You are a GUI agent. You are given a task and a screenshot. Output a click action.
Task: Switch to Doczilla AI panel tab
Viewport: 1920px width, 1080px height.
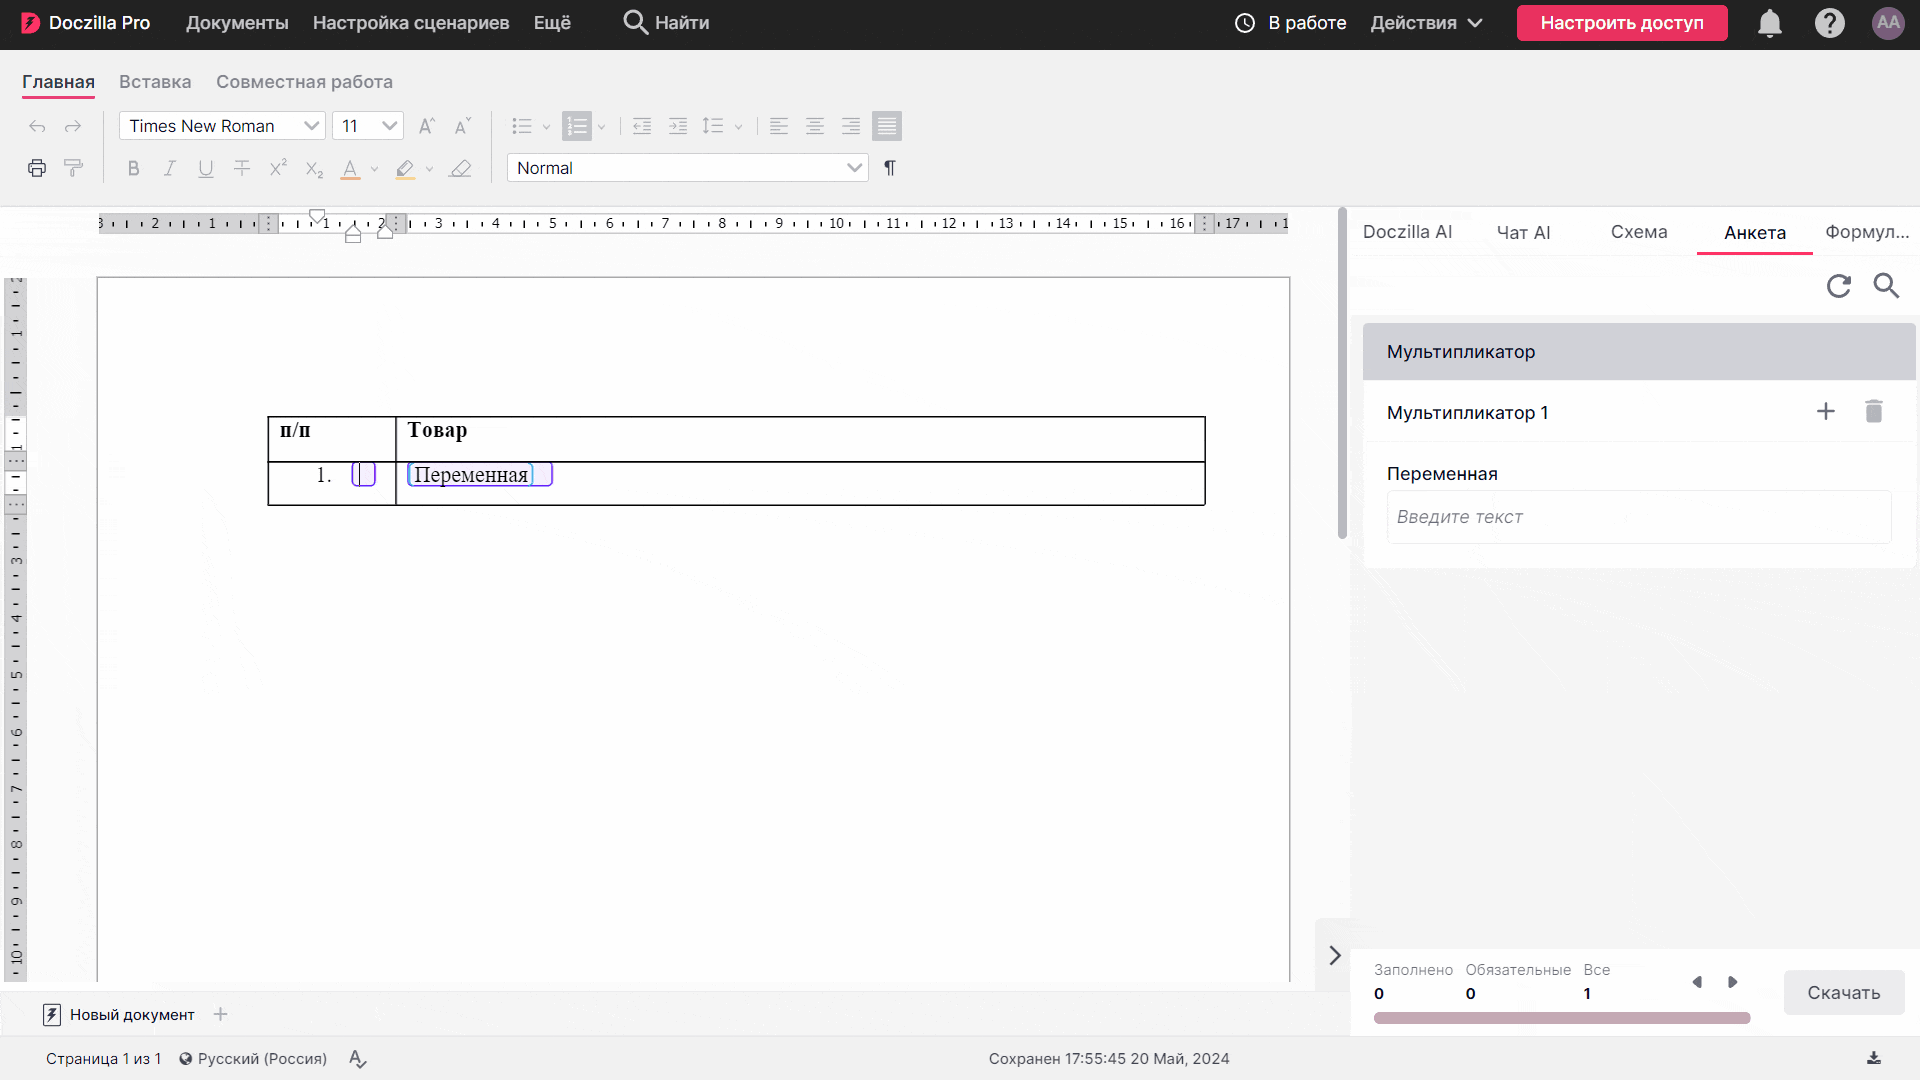1407,232
